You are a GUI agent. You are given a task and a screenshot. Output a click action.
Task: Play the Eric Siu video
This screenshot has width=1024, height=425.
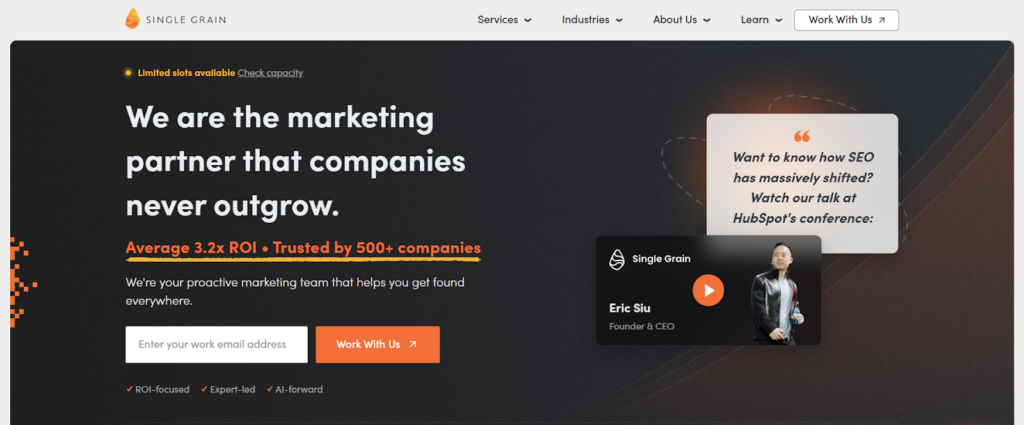(x=708, y=290)
